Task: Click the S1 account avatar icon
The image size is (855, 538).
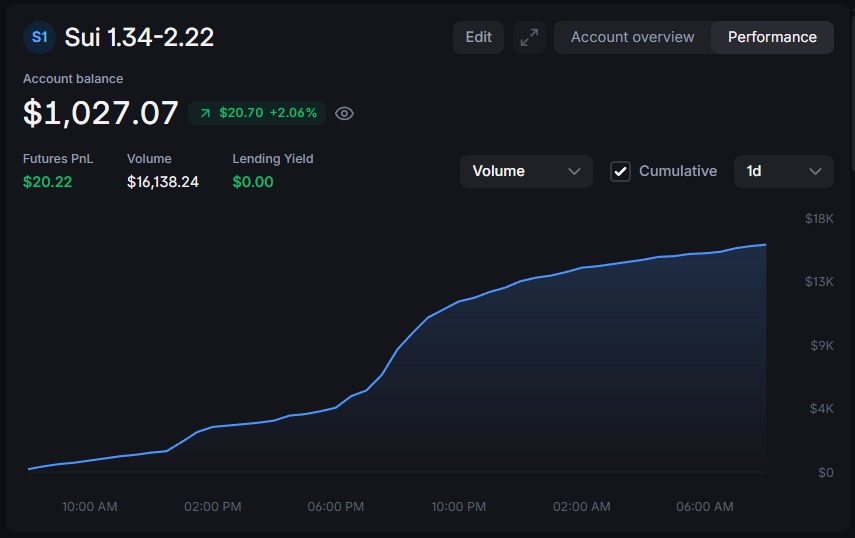Action: (39, 37)
